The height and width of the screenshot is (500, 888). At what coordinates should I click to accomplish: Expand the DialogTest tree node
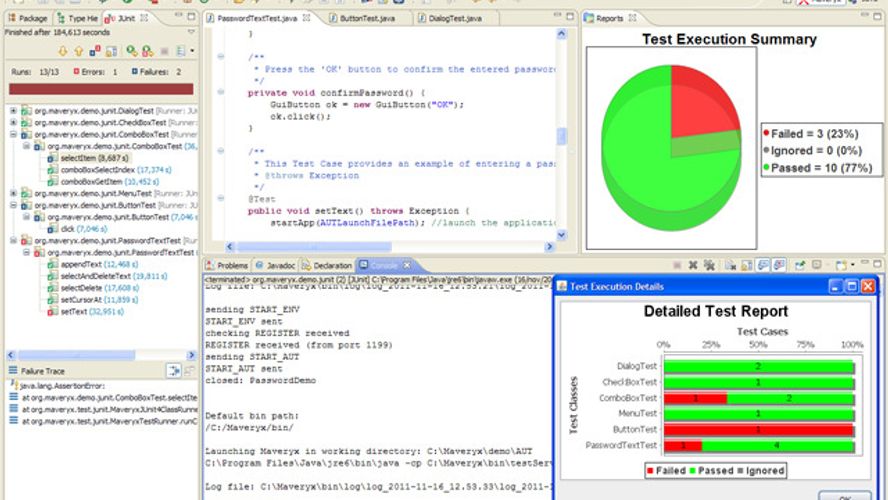(13, 109)
